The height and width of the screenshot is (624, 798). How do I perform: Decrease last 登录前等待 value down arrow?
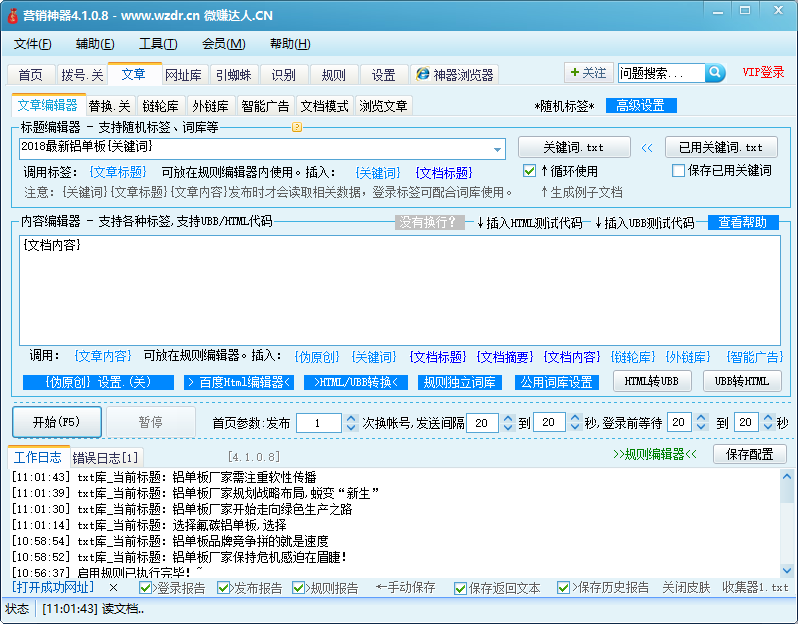pyautogui.click(x=768, y=427)
